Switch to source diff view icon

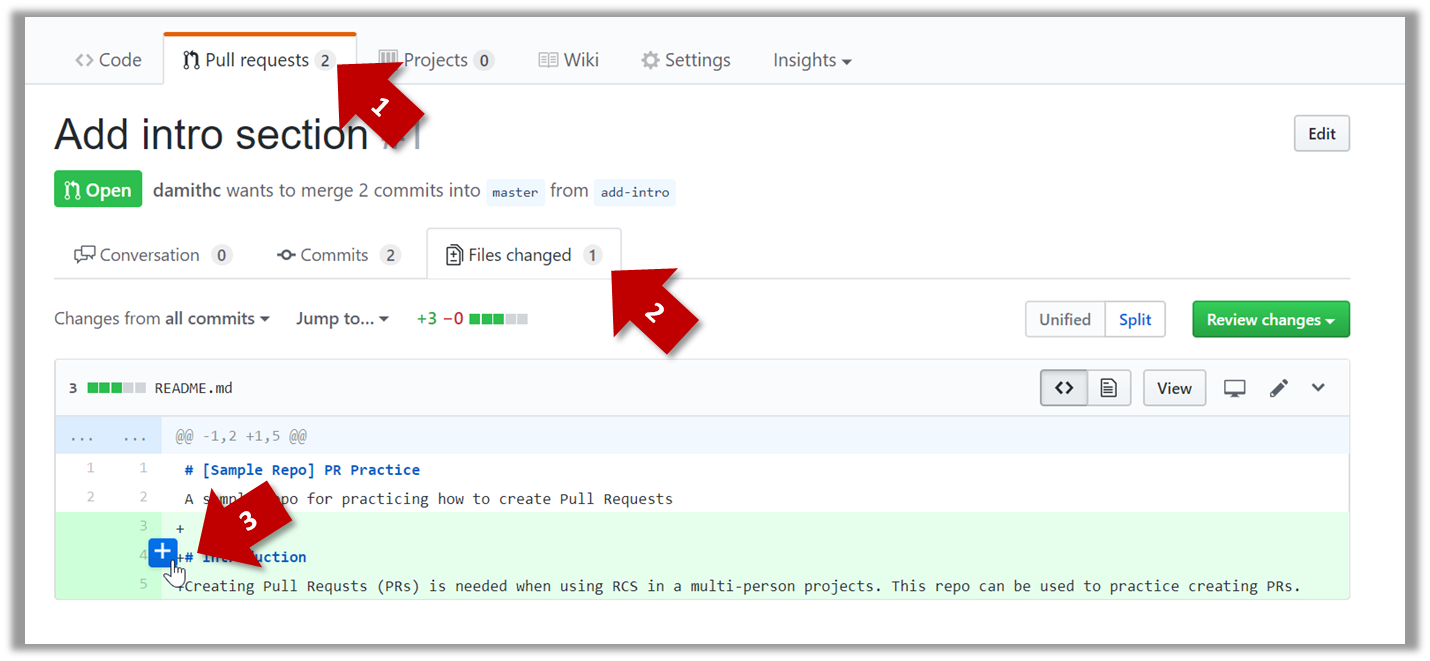1064,388
